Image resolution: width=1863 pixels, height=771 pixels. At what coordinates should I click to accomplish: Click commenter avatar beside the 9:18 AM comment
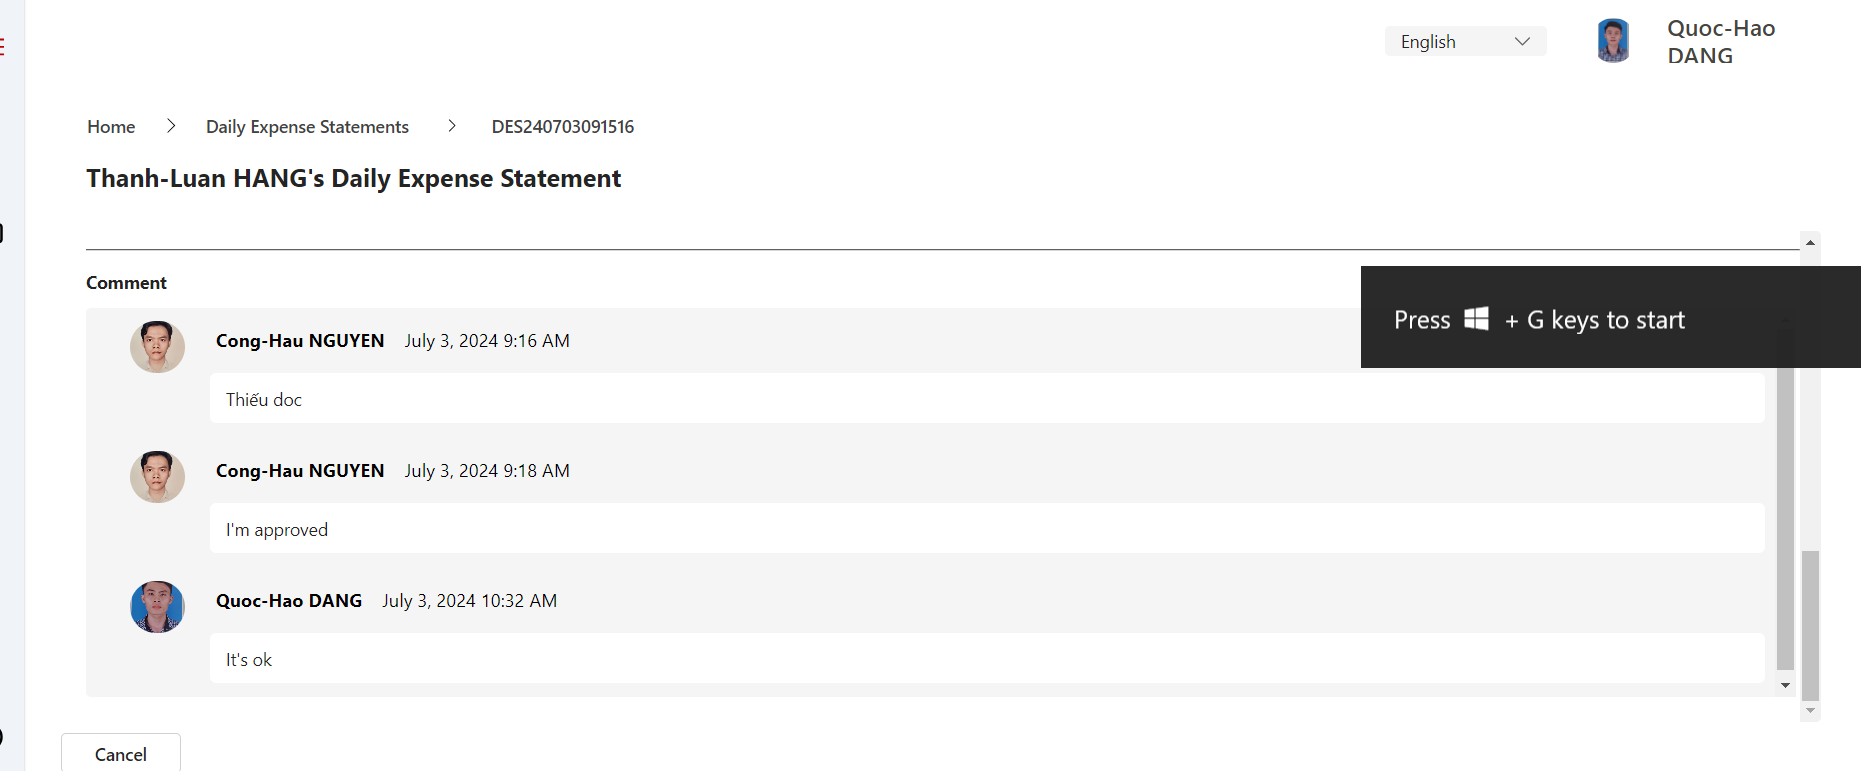coord(157,476)
